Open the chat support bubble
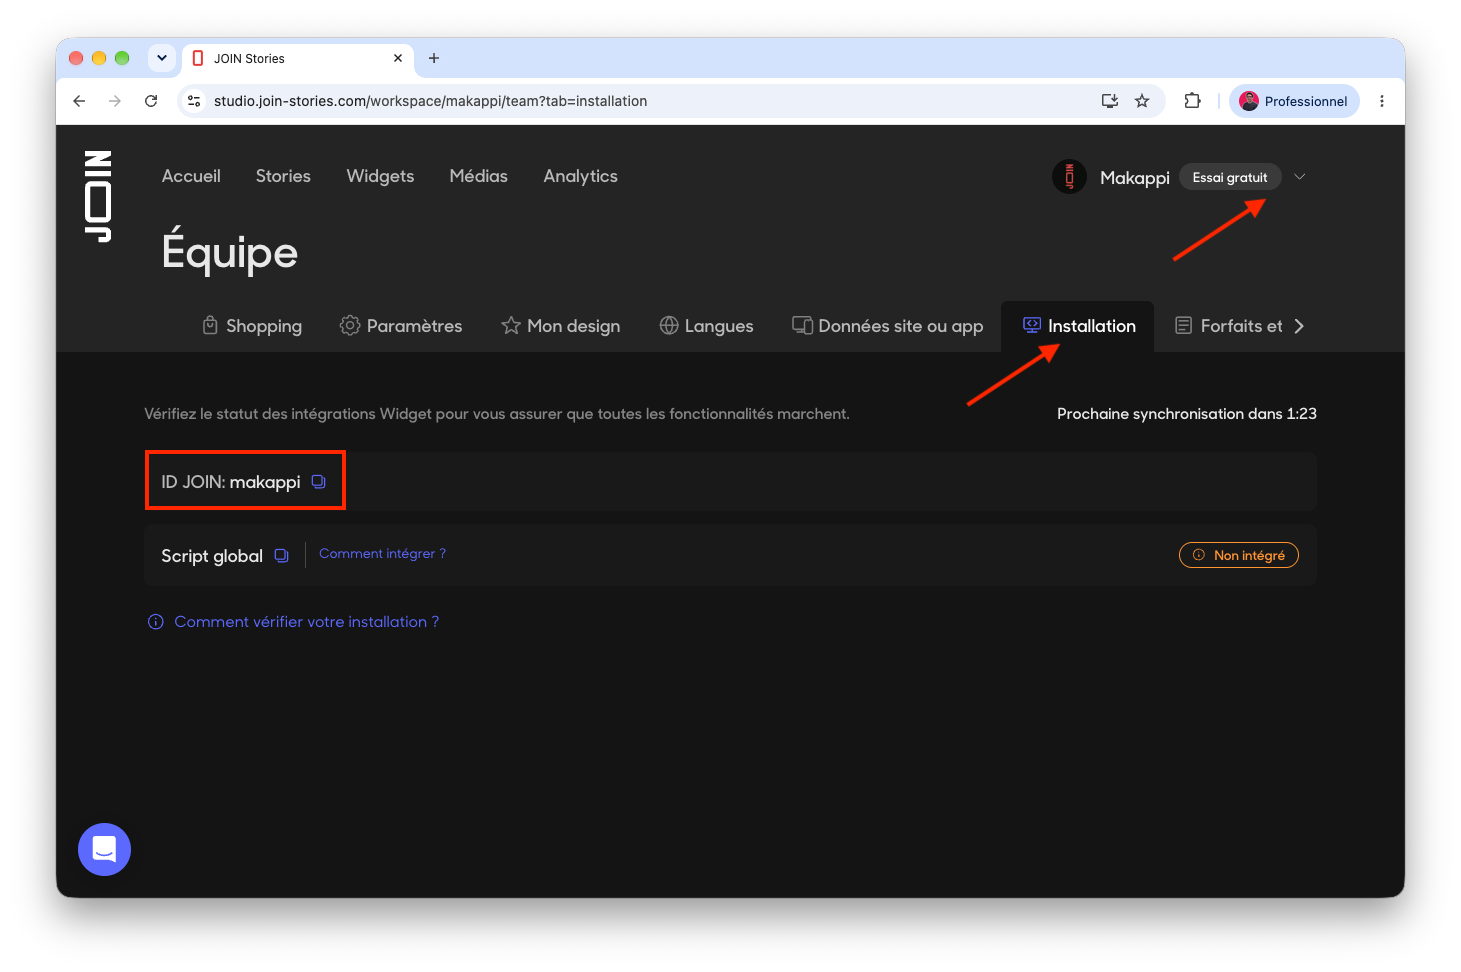The height and width of the screenshot is (972, 1461). (x=105, y=849)
